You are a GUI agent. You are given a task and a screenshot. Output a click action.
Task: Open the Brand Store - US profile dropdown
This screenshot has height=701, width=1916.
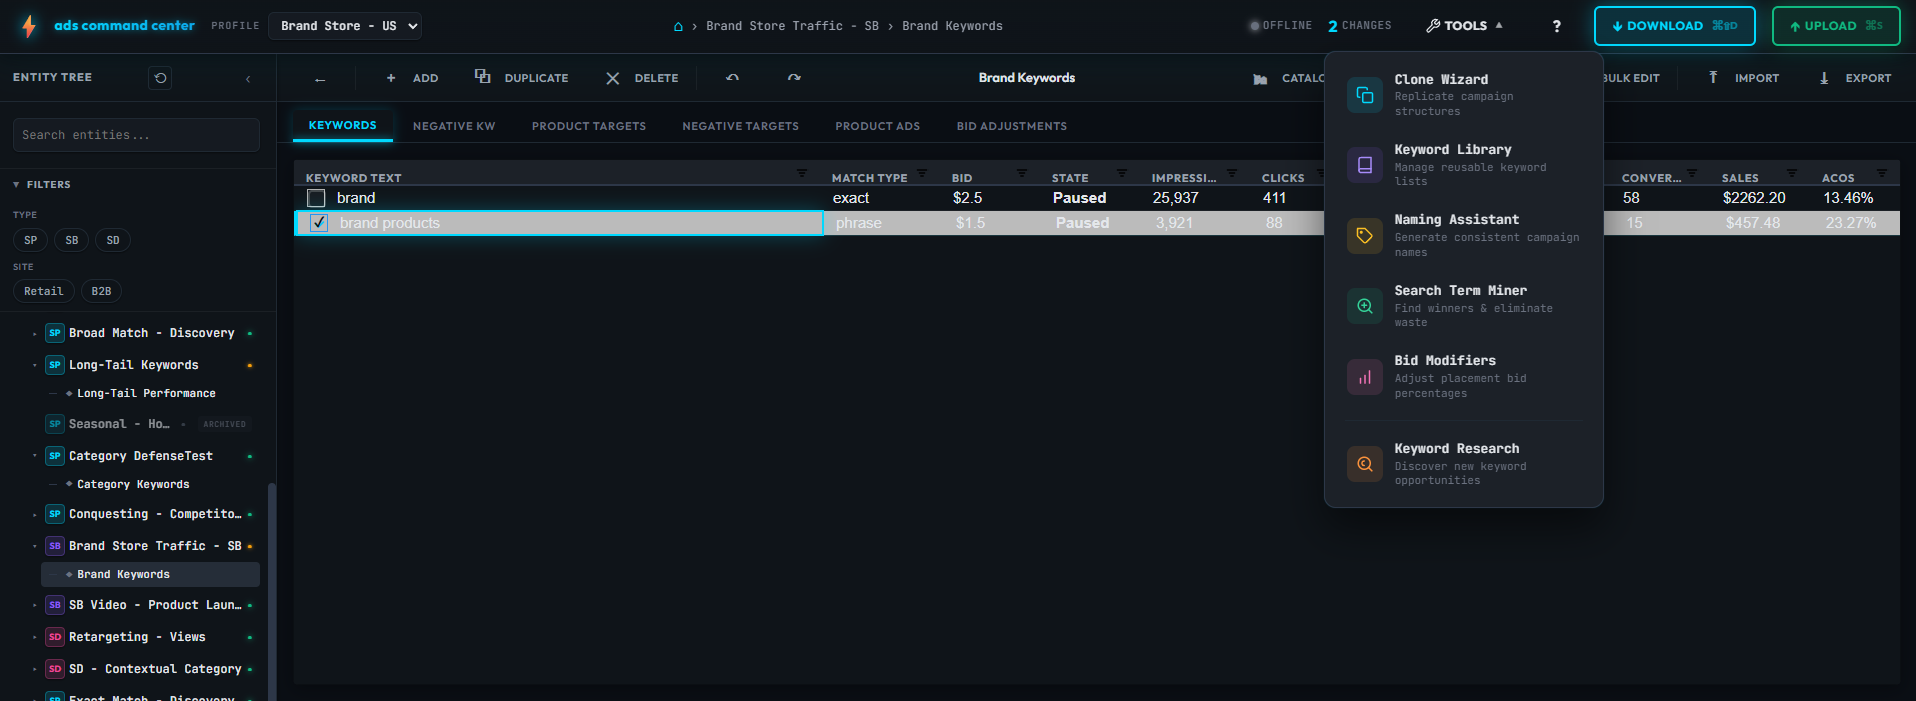(345, 26)
